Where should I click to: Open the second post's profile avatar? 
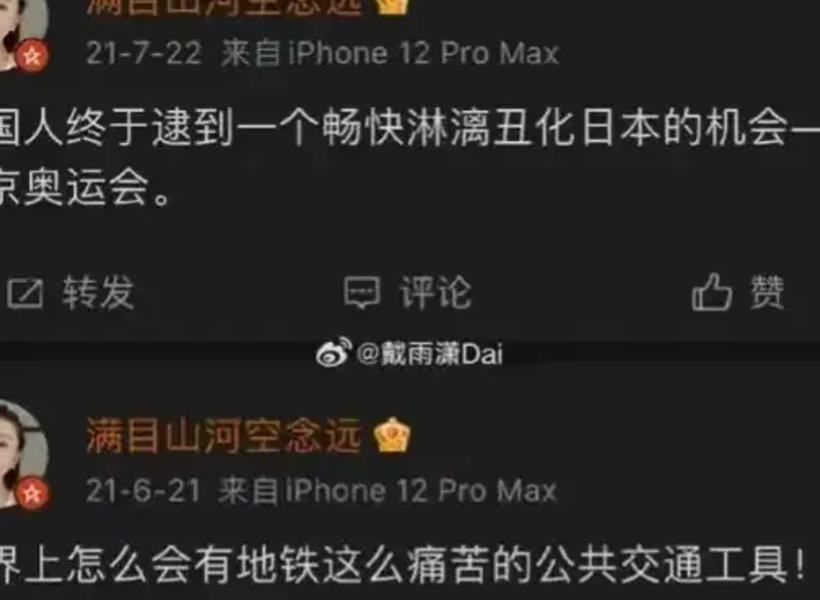pyautogui.click(x=22, y=454)
